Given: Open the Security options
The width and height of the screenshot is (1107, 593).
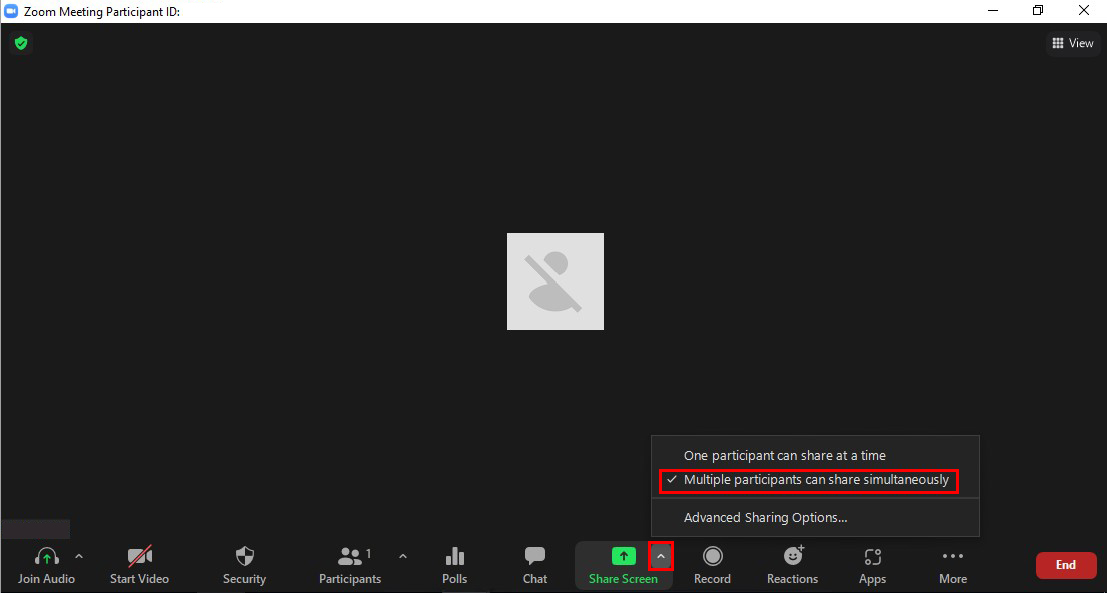Looking at the screenshot, I should [x=245, y=565].
